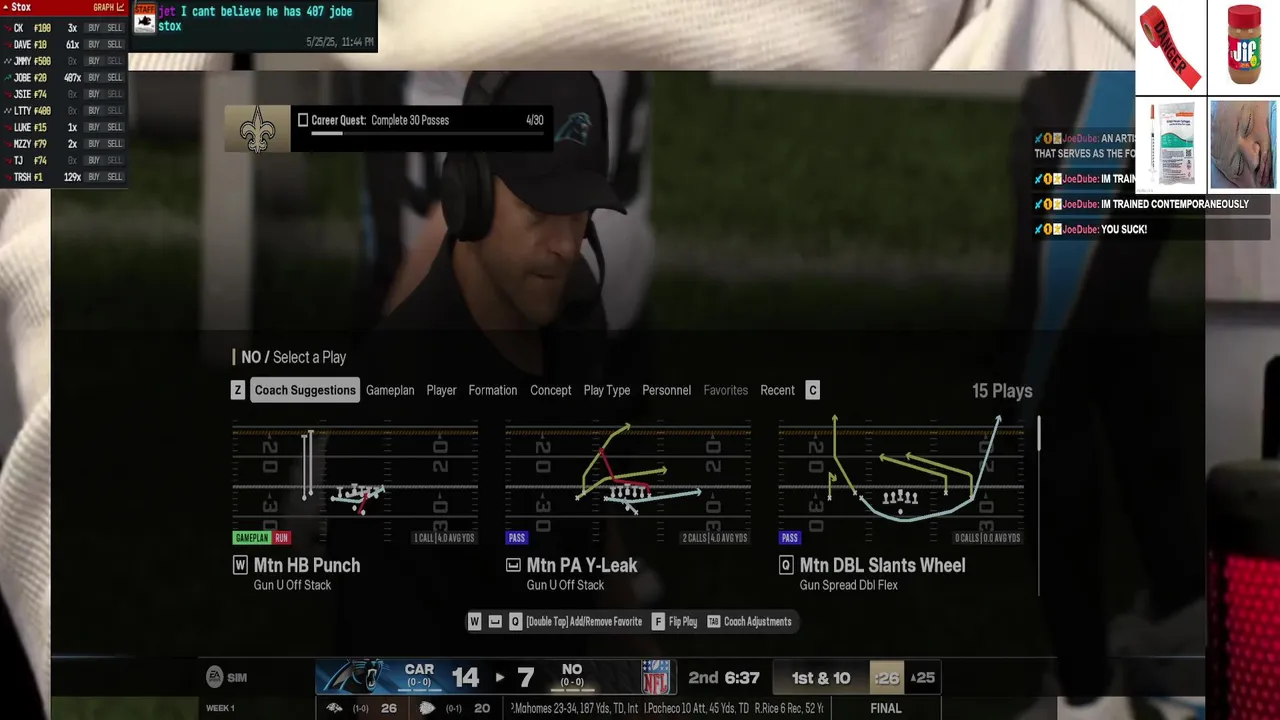Click the ':26' play clock
1280x720 pixels.
click(x=886, y=678)
